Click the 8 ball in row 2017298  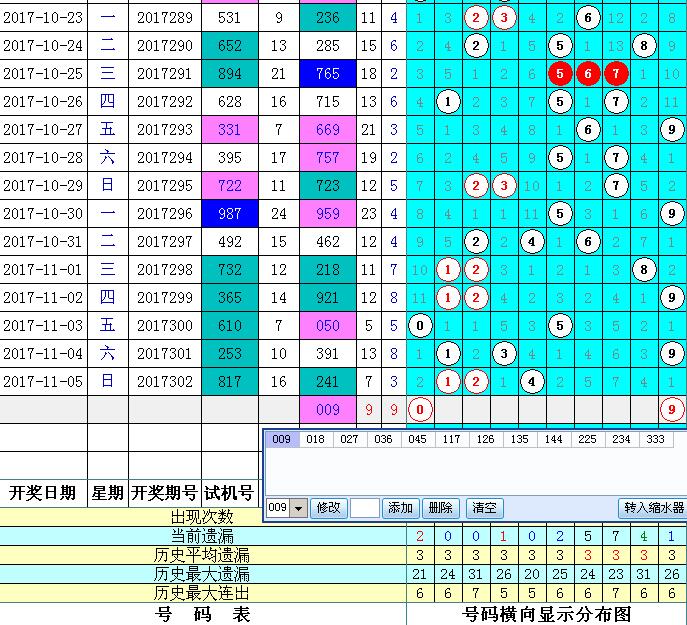pyautogui.click(x=644, y=270)
